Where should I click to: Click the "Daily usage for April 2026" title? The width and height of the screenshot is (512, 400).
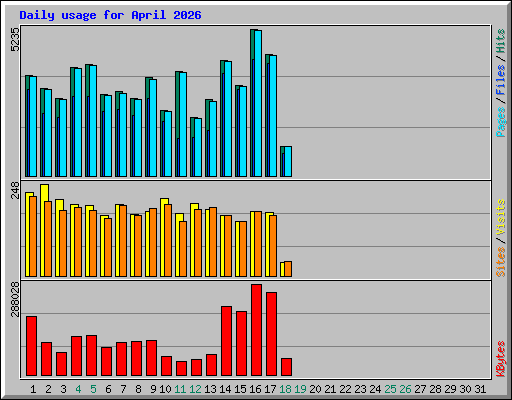[x=110, y=15]
